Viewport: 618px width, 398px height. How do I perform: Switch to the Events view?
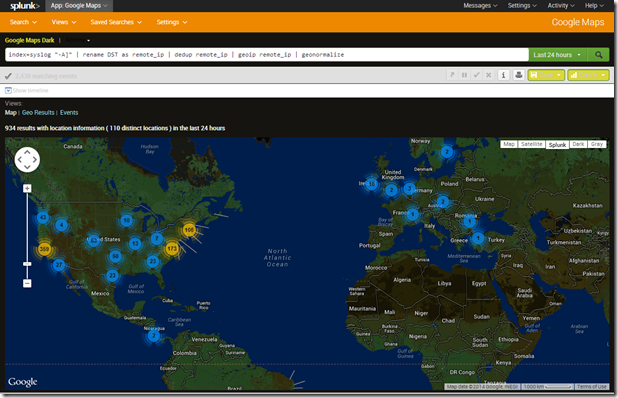click(69, 113)
